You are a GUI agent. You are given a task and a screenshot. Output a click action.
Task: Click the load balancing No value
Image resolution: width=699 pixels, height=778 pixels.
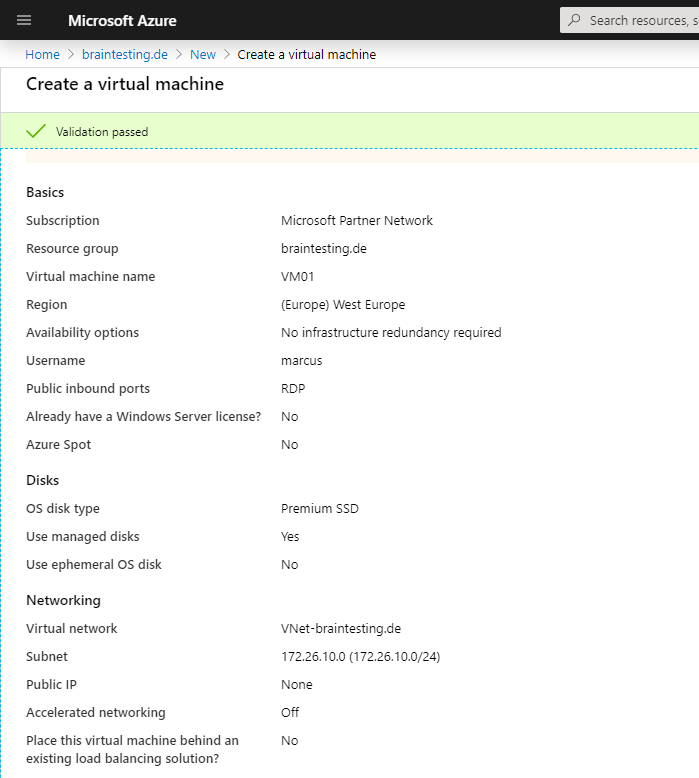[290, 741]
